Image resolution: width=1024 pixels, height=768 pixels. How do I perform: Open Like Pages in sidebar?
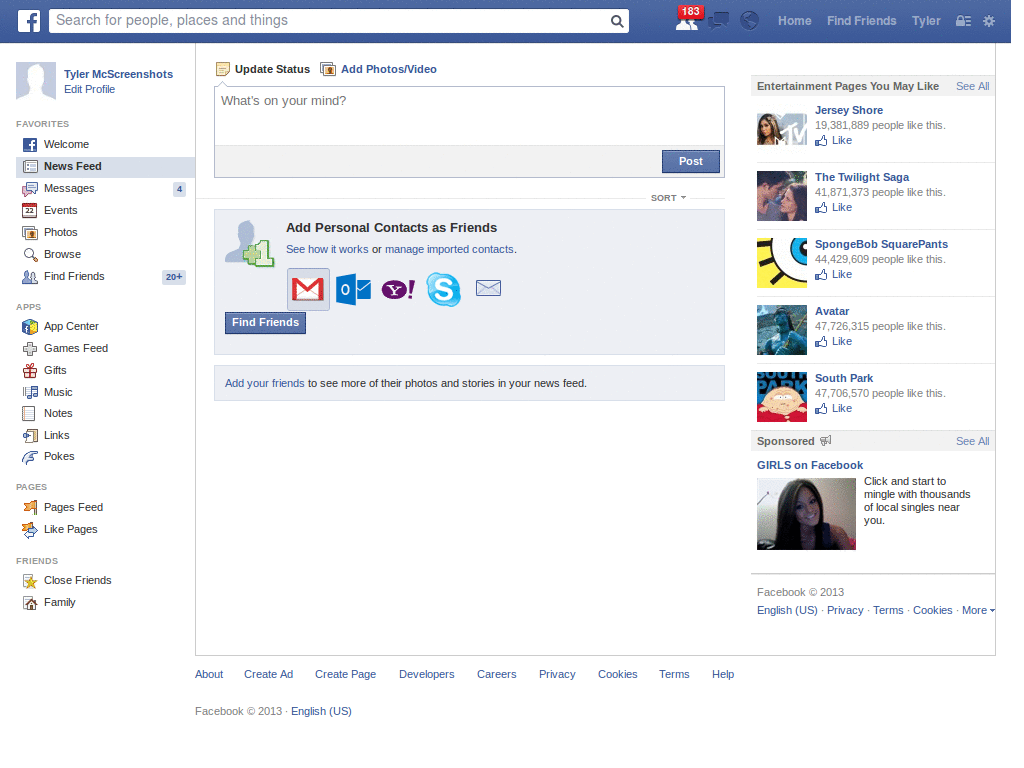pos(71,530)
